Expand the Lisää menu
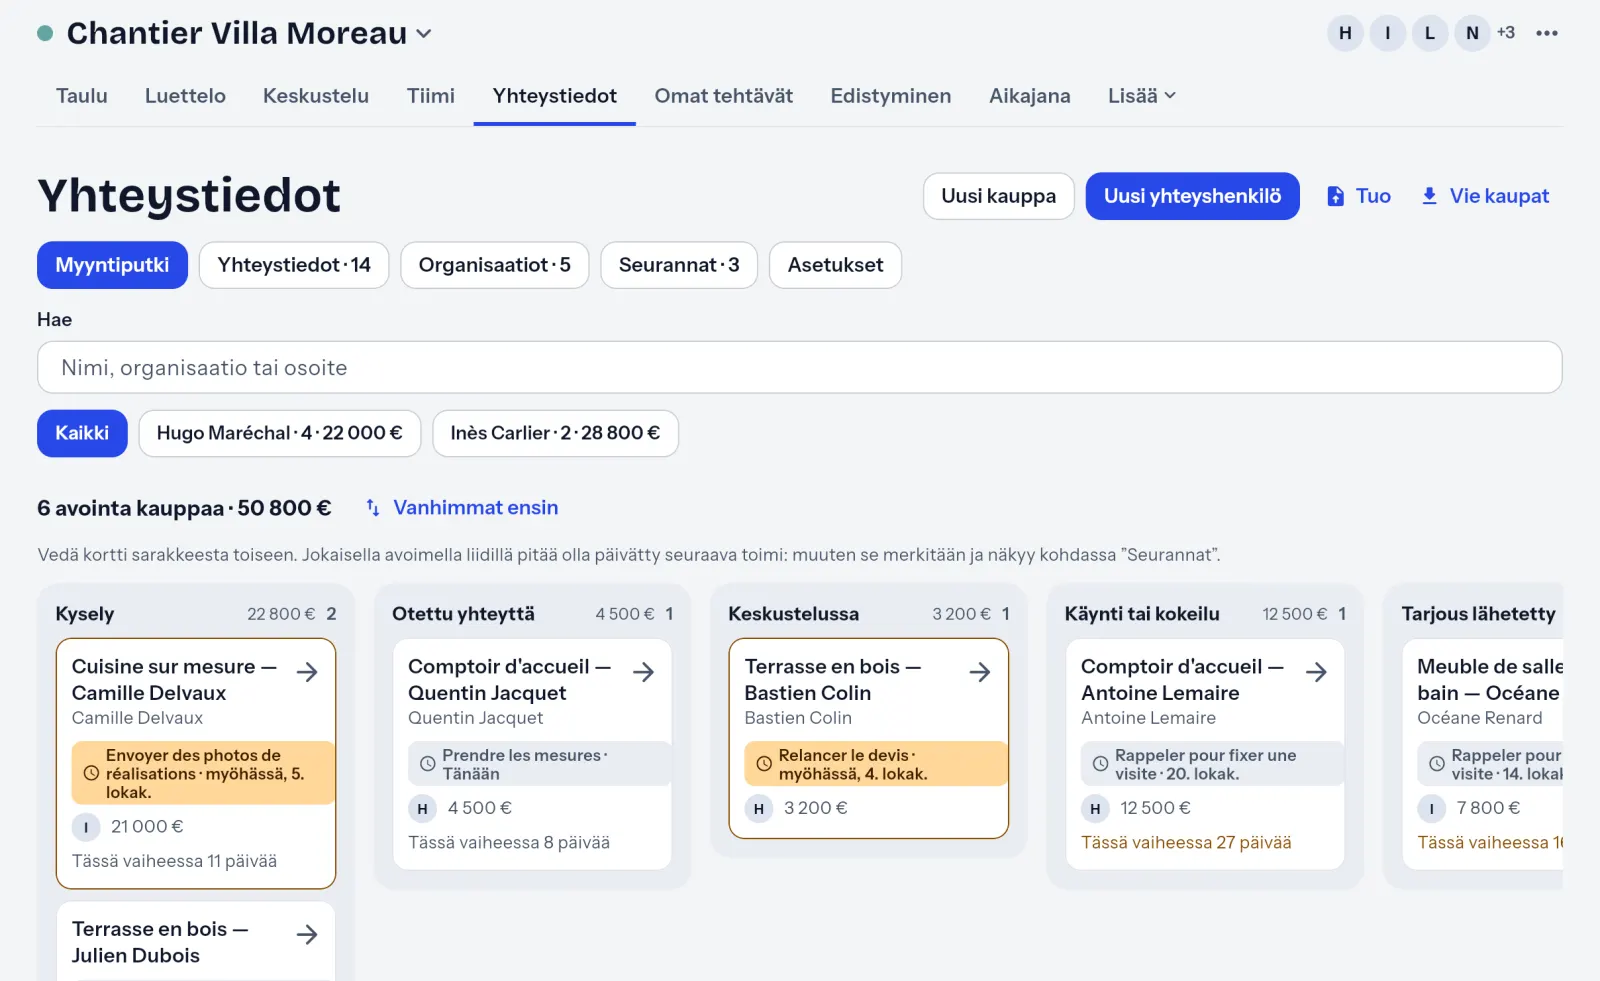This screenshot has height=981, width=1600. (1141, 96)
